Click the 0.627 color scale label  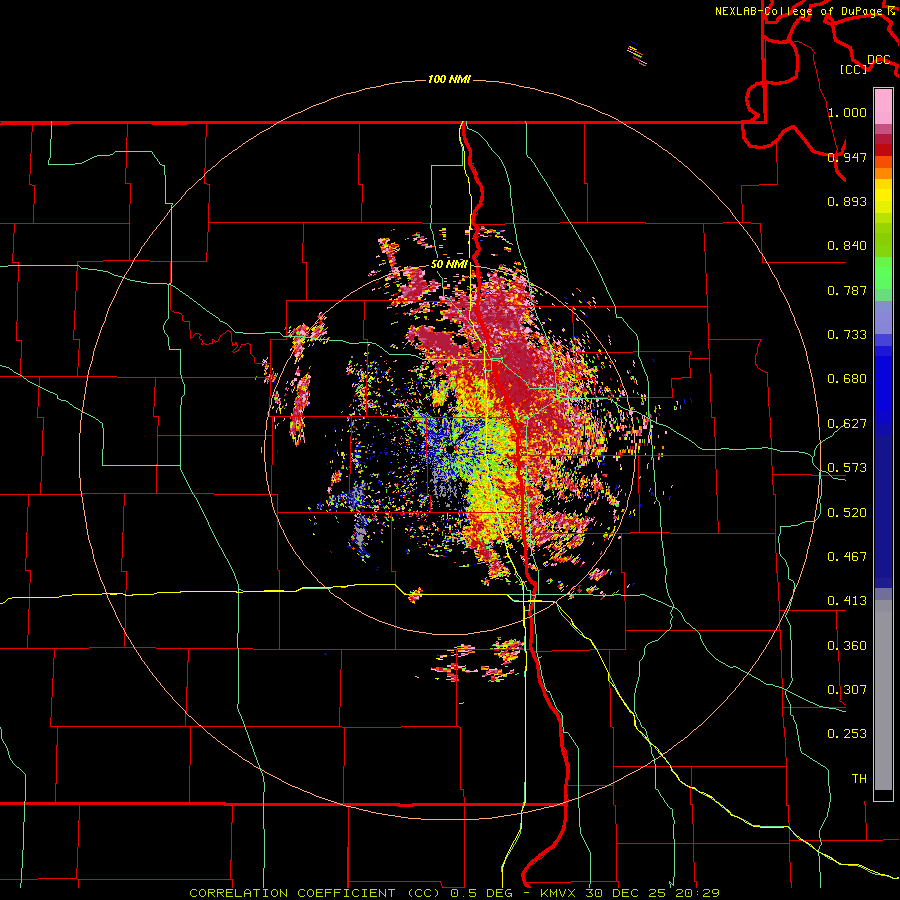(847, 424)
